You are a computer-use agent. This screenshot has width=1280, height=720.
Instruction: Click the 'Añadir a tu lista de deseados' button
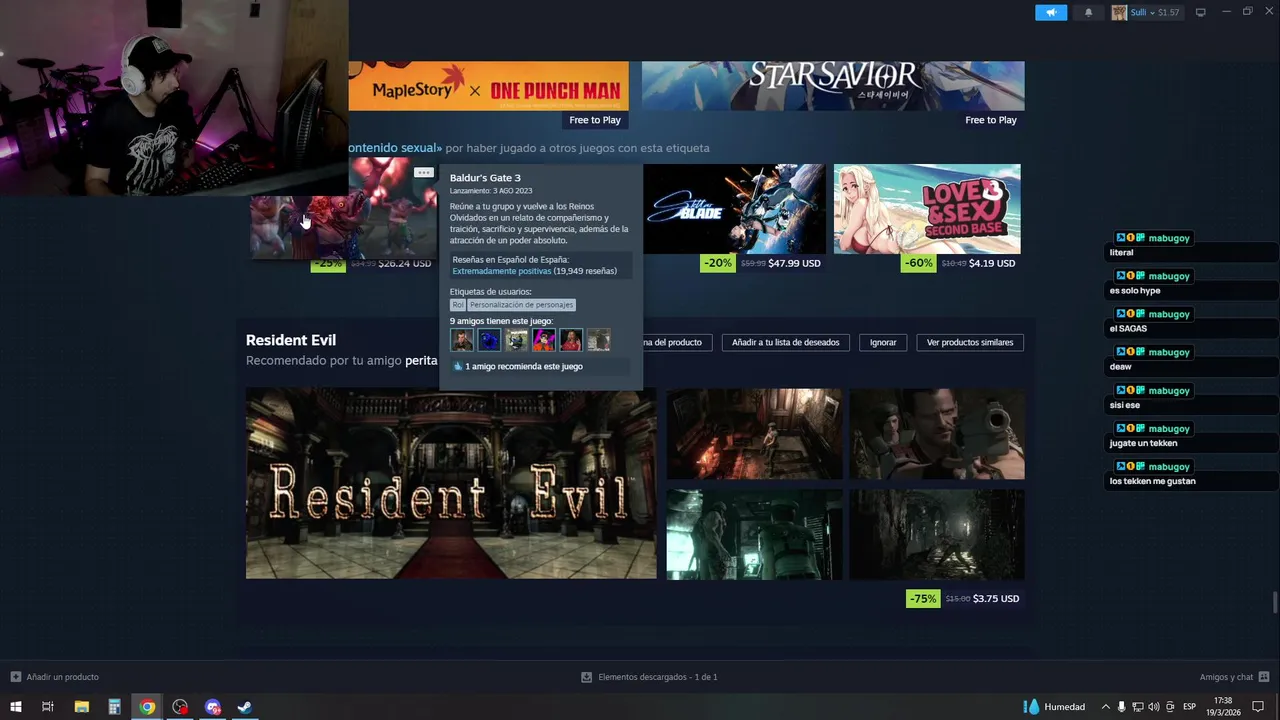click(x=786, y=342)
